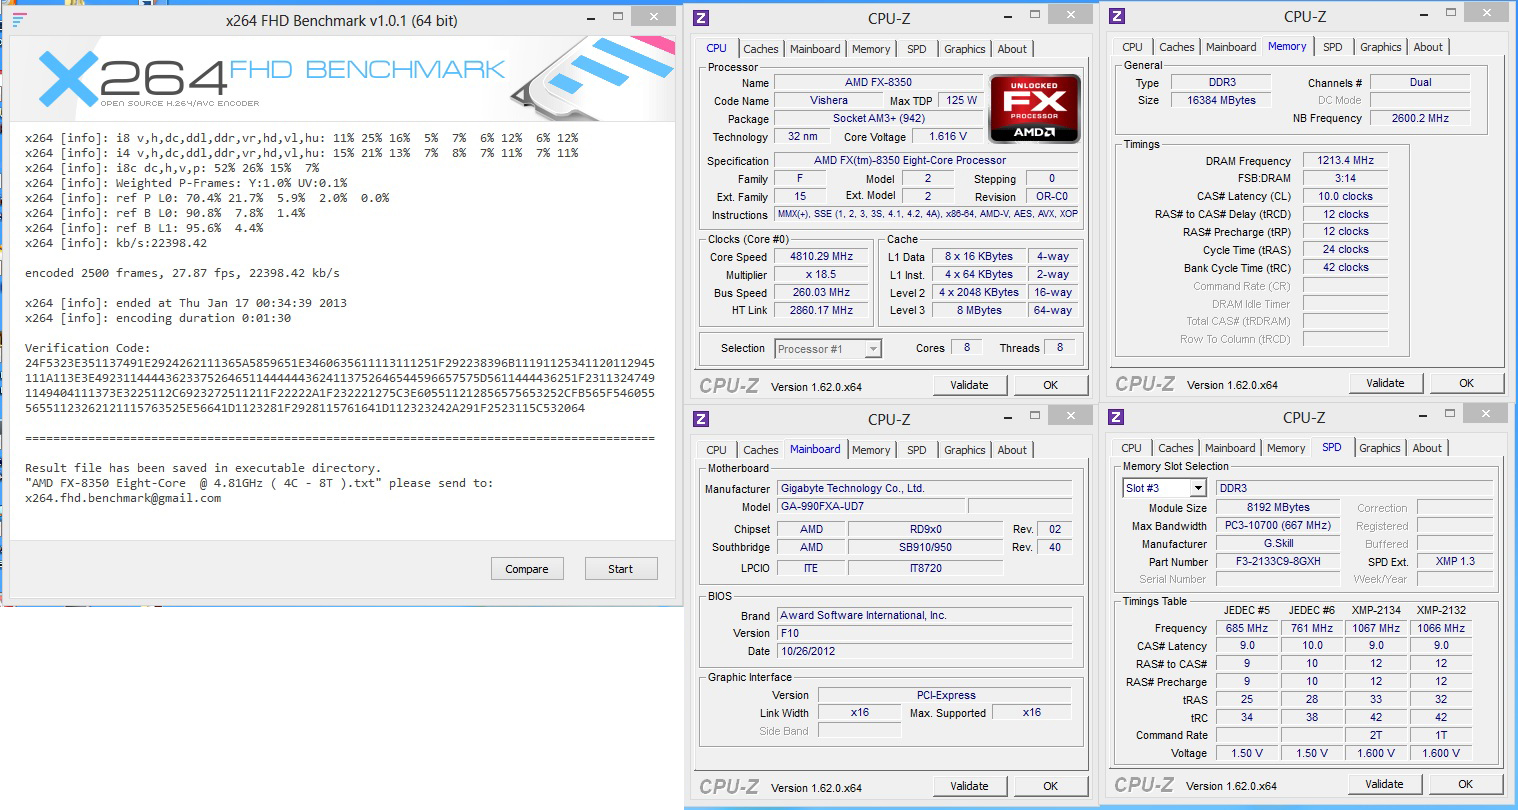Image resolution: width=1518 pixels, height=810 pixels.
Task: Click the AMD FX Unlocked processor logo
Action: [1034, 109]
